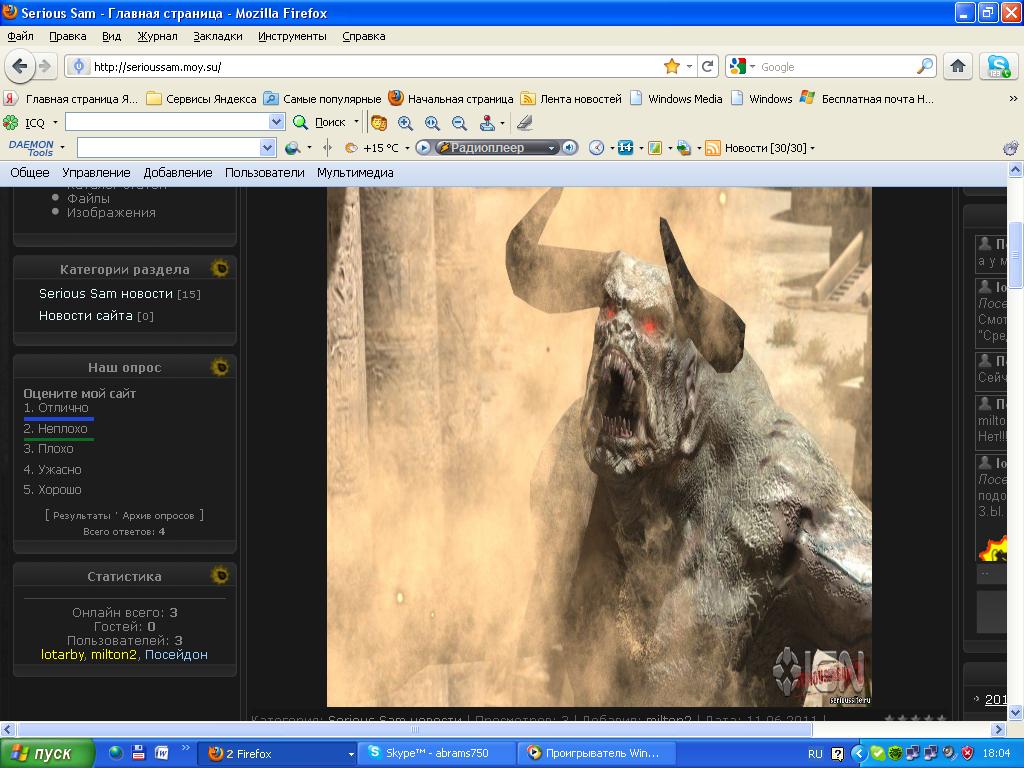Open the Serious Sam новости category

click(x=106, y=294)
